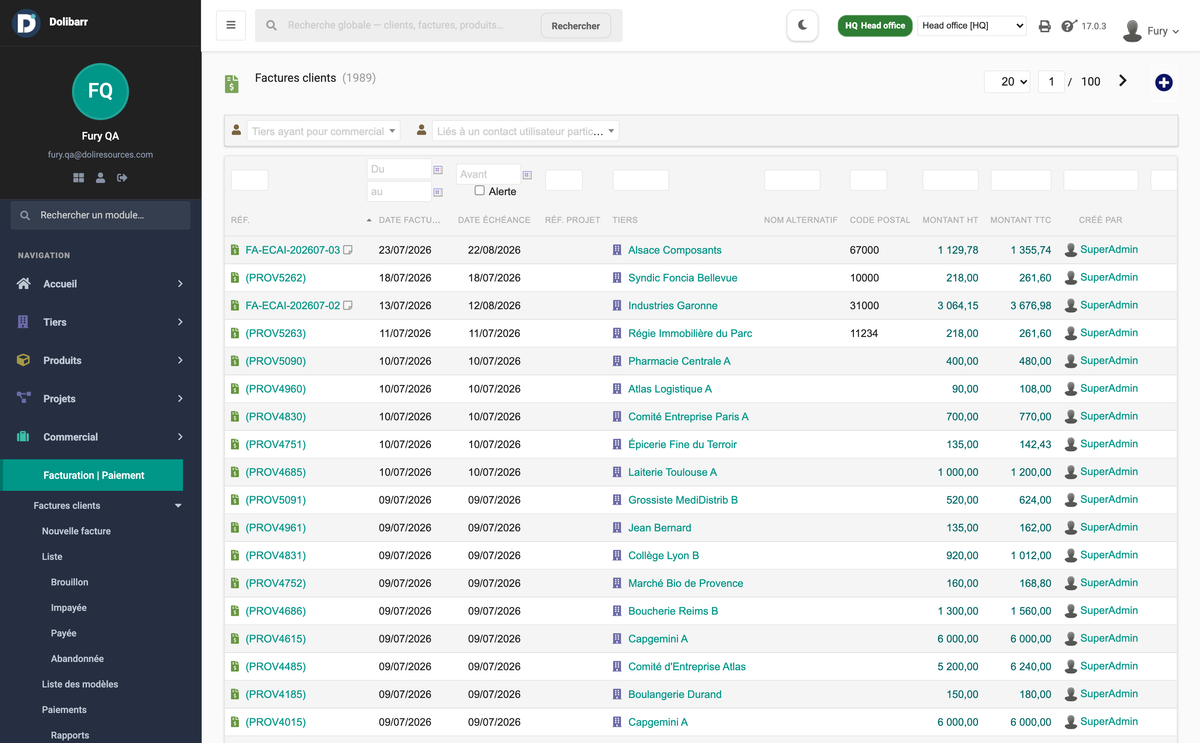Screen dimensions: 1200x743
Task: Open the user card icon under the profile
Action: 100,178
